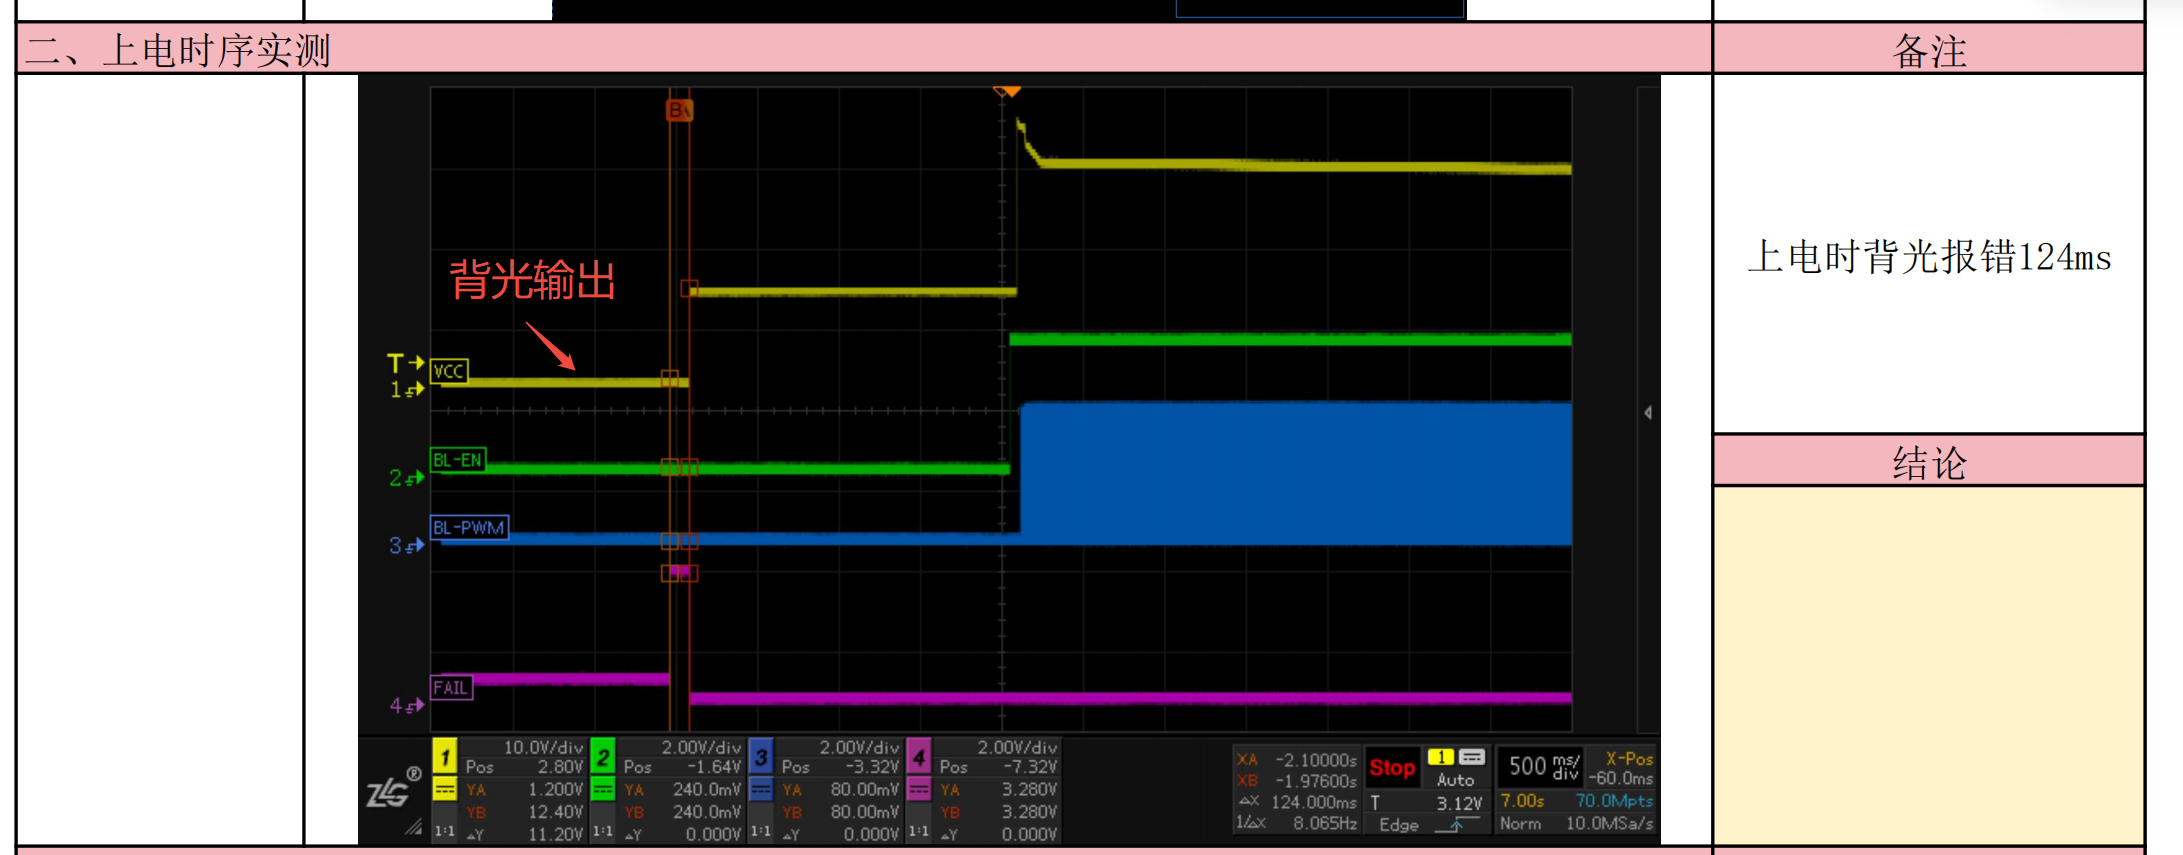
Task: Click channel 3 probe ratio 1:1
Action: click(761, 832)
